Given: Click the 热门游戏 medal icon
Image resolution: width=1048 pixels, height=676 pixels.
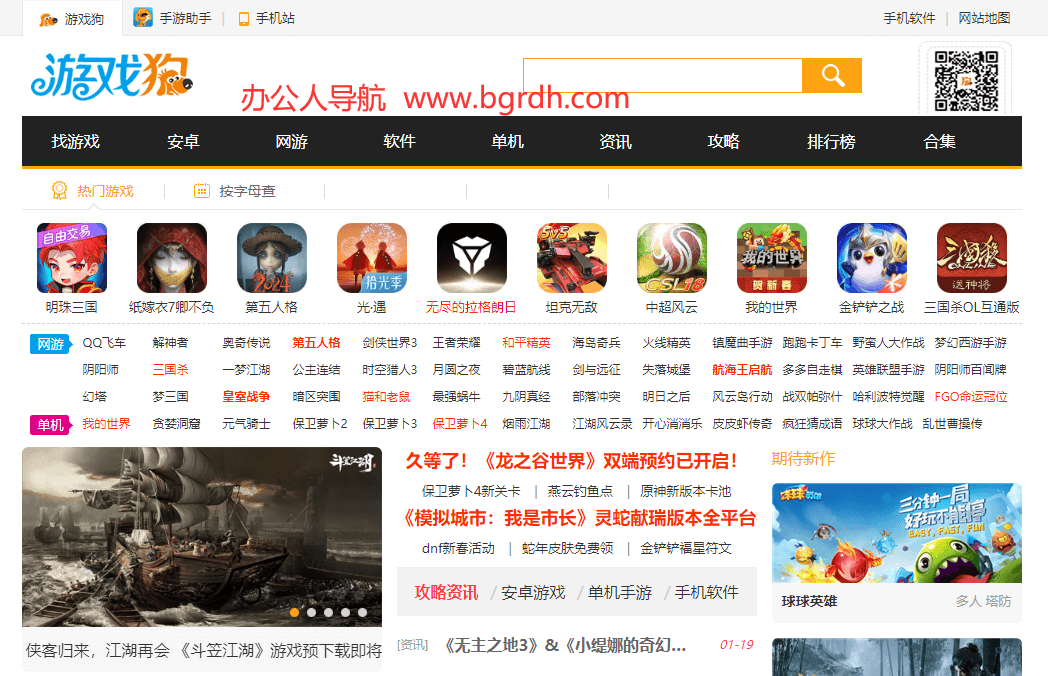Looking at the screenshot, I should point(59,191).
